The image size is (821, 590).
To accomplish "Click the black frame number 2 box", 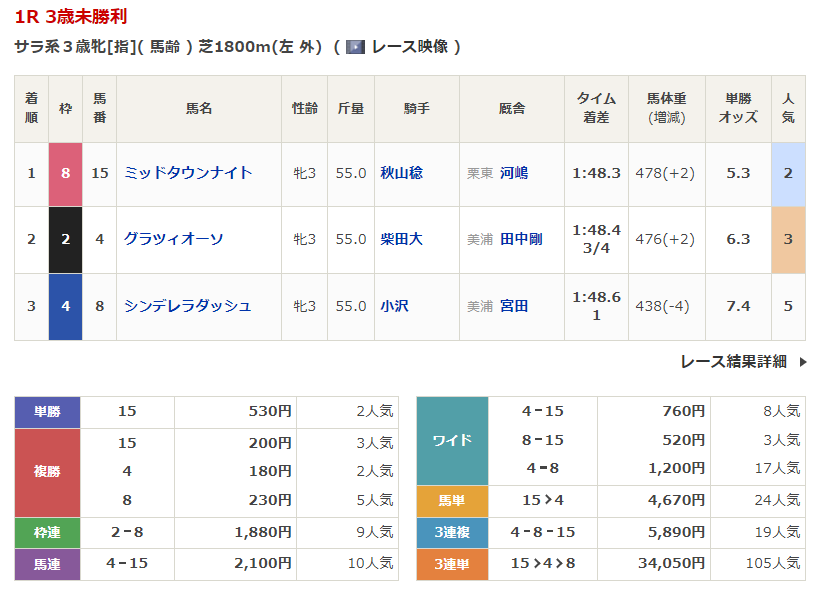I will pos(65,239).
